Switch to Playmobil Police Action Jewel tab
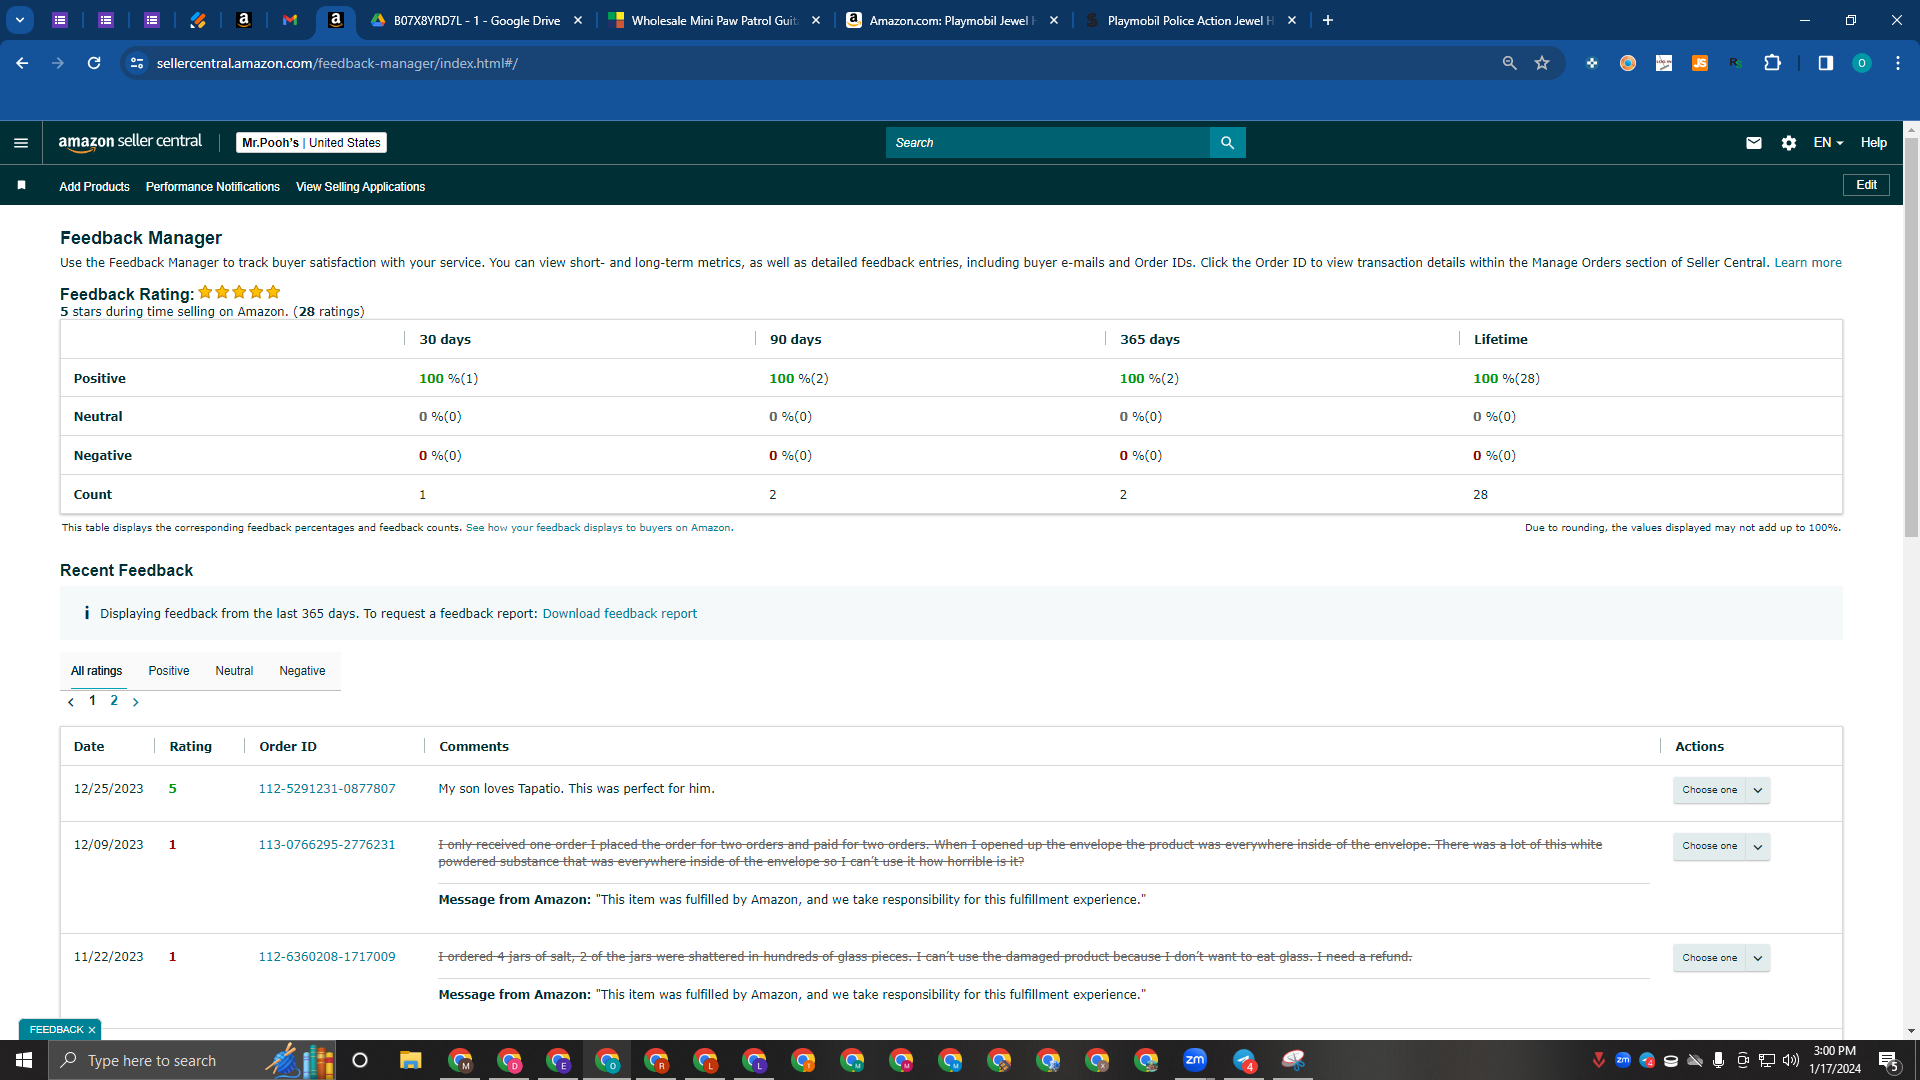The width and height of the screenshot is (1920, 1080). 1190,20
